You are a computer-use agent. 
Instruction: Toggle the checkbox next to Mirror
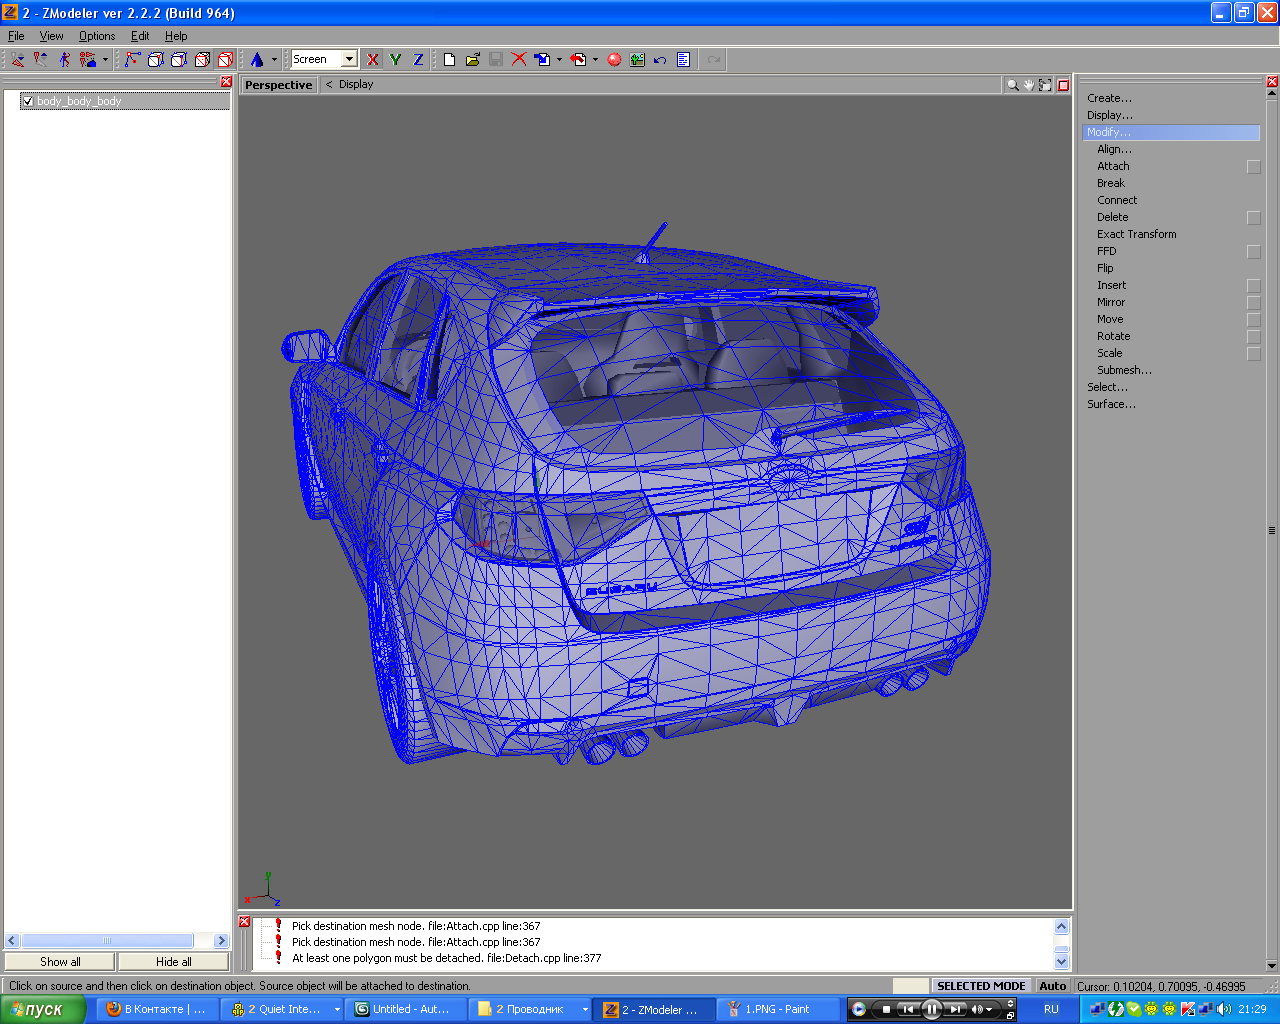[x=1254, y=303]
